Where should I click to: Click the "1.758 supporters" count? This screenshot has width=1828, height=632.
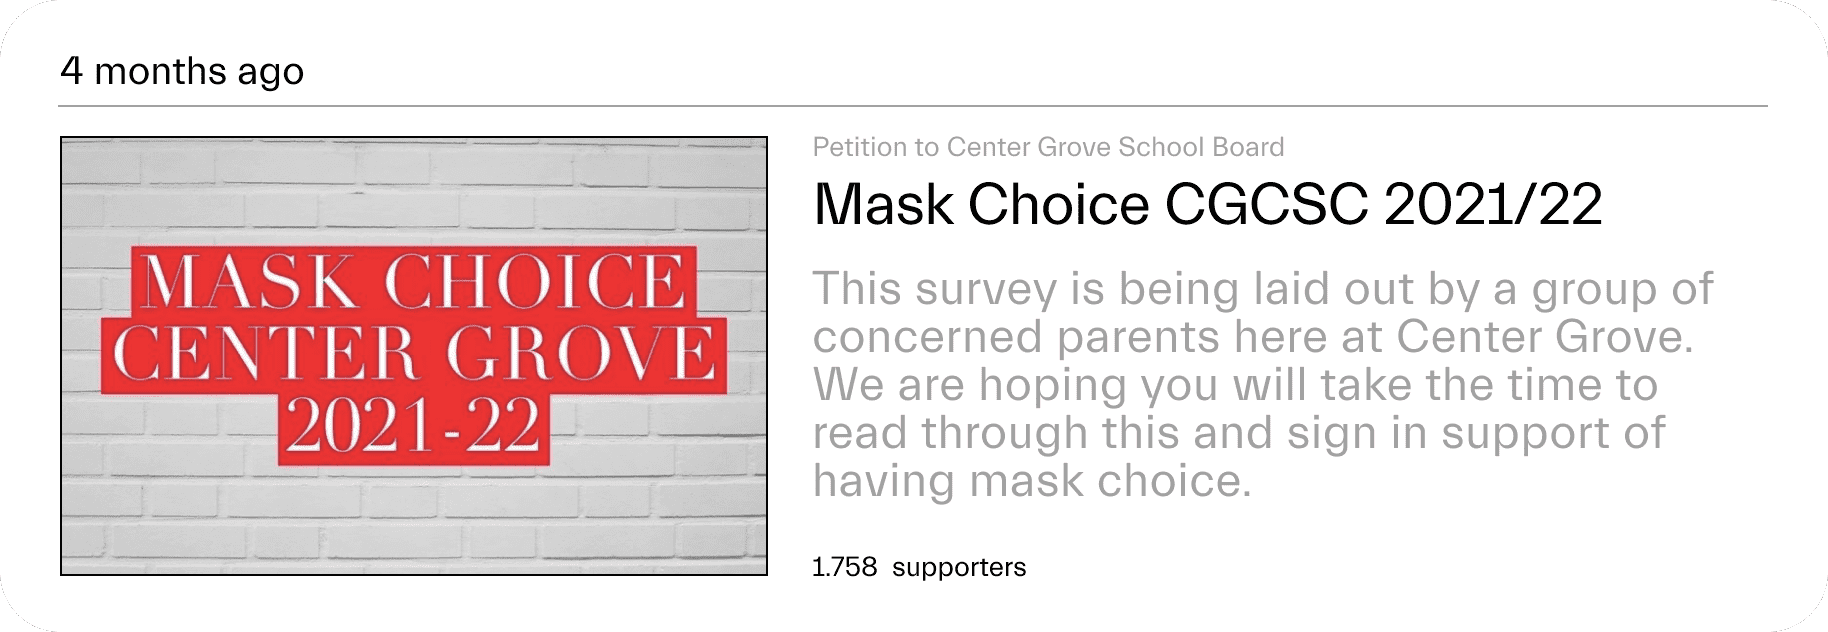918,567
